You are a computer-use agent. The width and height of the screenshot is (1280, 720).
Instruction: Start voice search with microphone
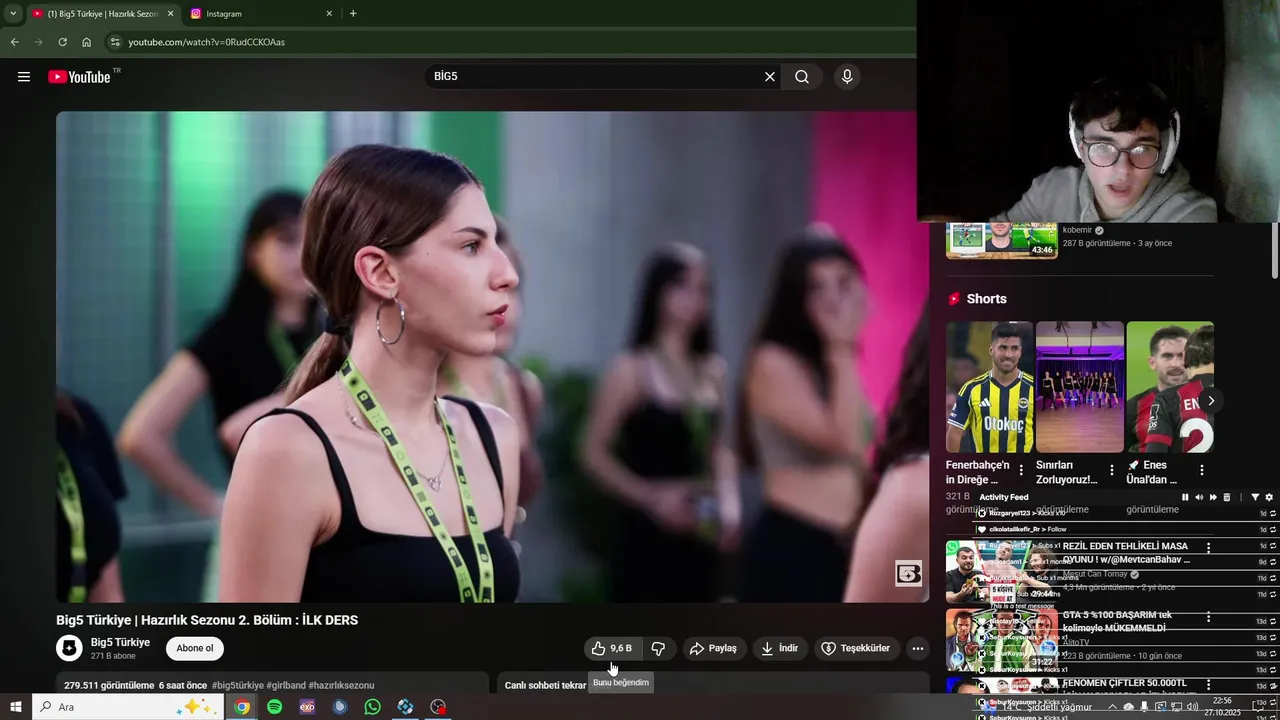pyautogui.click(x=847, y=77)
